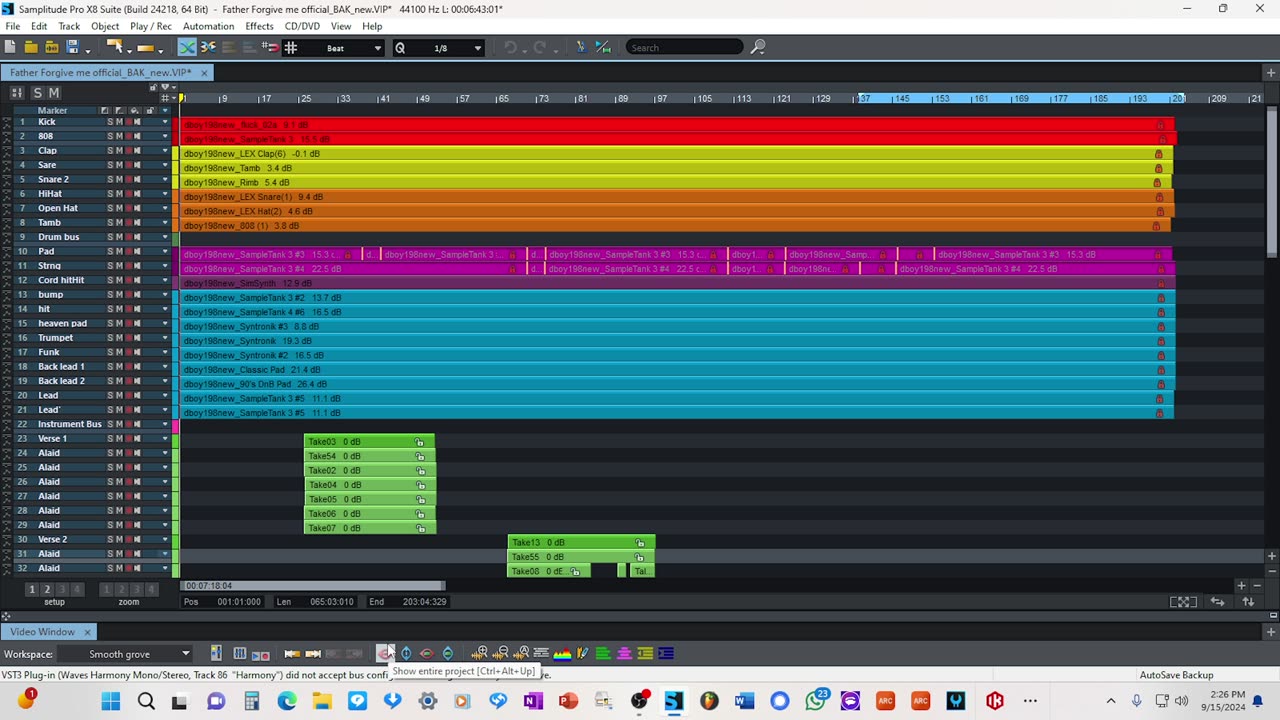Expand the Open Hat track menu arrow
Viewport: 1280px width, 720px height.
click(x=165, y=208)
